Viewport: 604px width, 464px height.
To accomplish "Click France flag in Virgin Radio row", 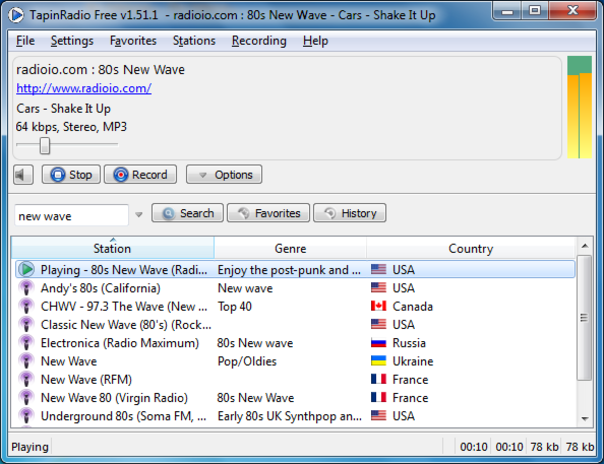I will (378, 397).
